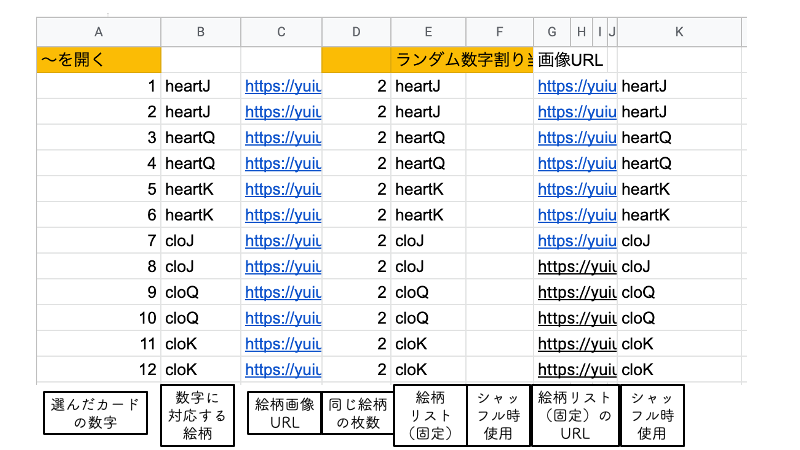Click column K cell 'heartJ' in row 2
The width and height of the screenshot is (800, 450).
pyautogui.click(x=679, y=112)
